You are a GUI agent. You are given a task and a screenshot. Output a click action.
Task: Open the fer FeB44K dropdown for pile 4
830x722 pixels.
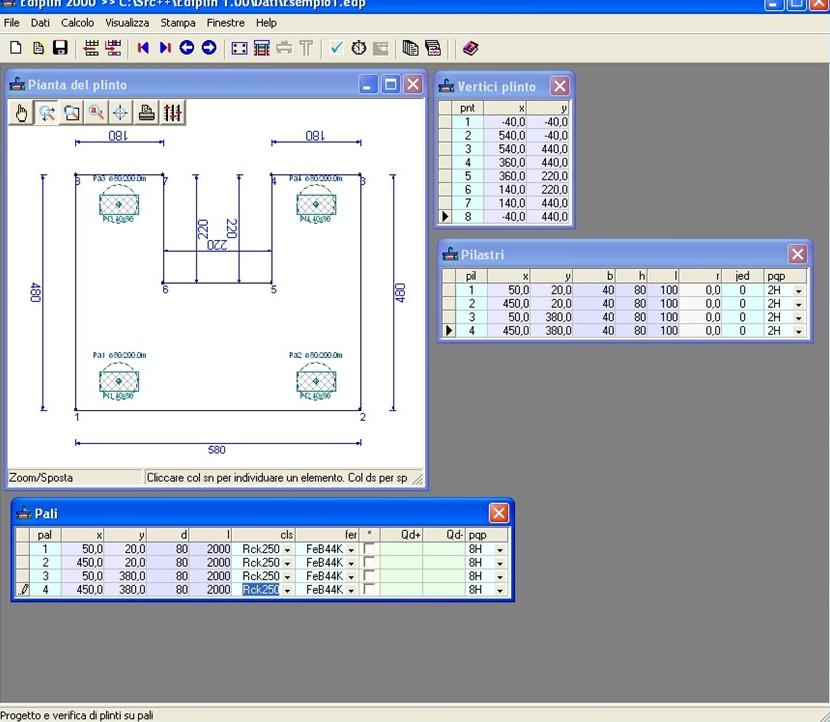[x=351, y=591]
